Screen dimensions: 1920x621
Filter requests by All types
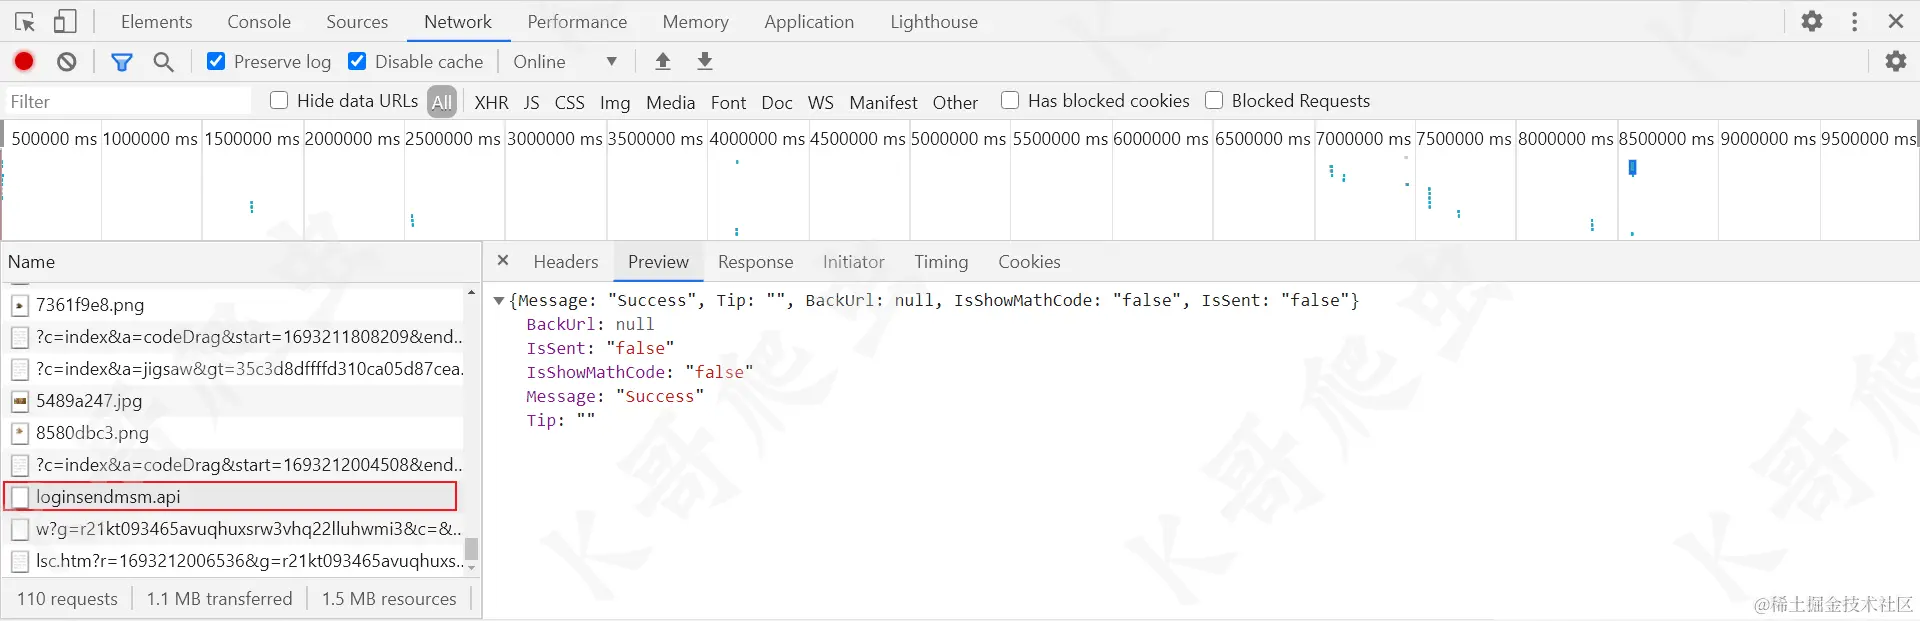coord(442,102)
